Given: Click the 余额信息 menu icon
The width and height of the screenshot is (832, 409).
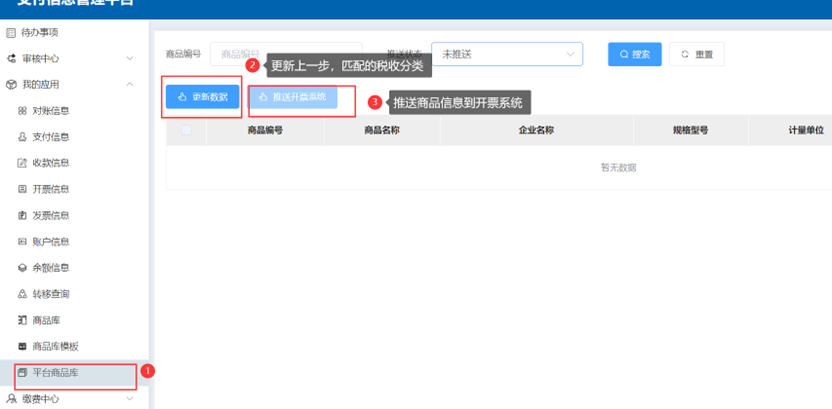Looking at the screenshot, I should 22,268.
